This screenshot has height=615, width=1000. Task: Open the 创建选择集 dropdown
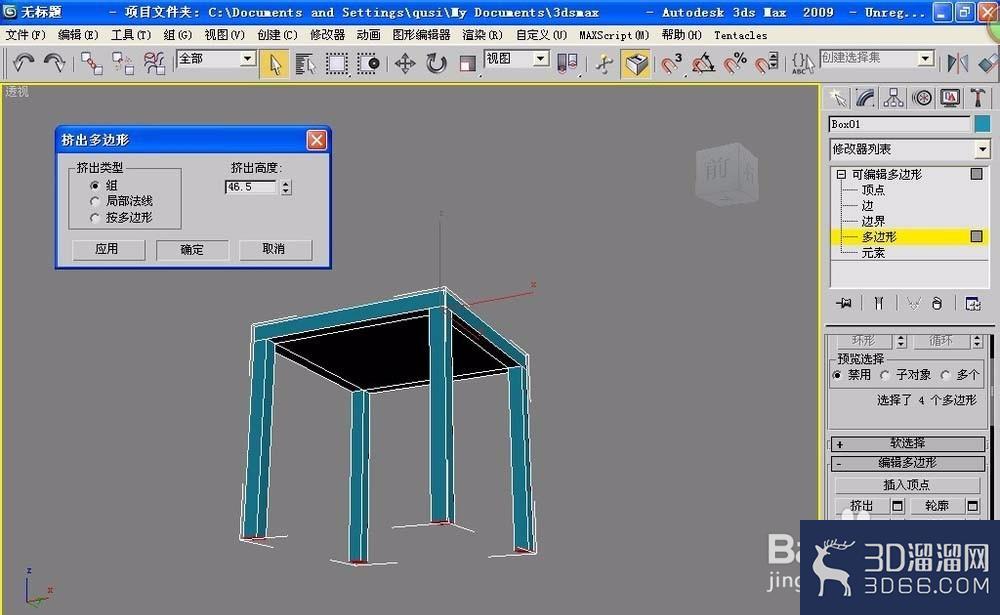point(925,59)
